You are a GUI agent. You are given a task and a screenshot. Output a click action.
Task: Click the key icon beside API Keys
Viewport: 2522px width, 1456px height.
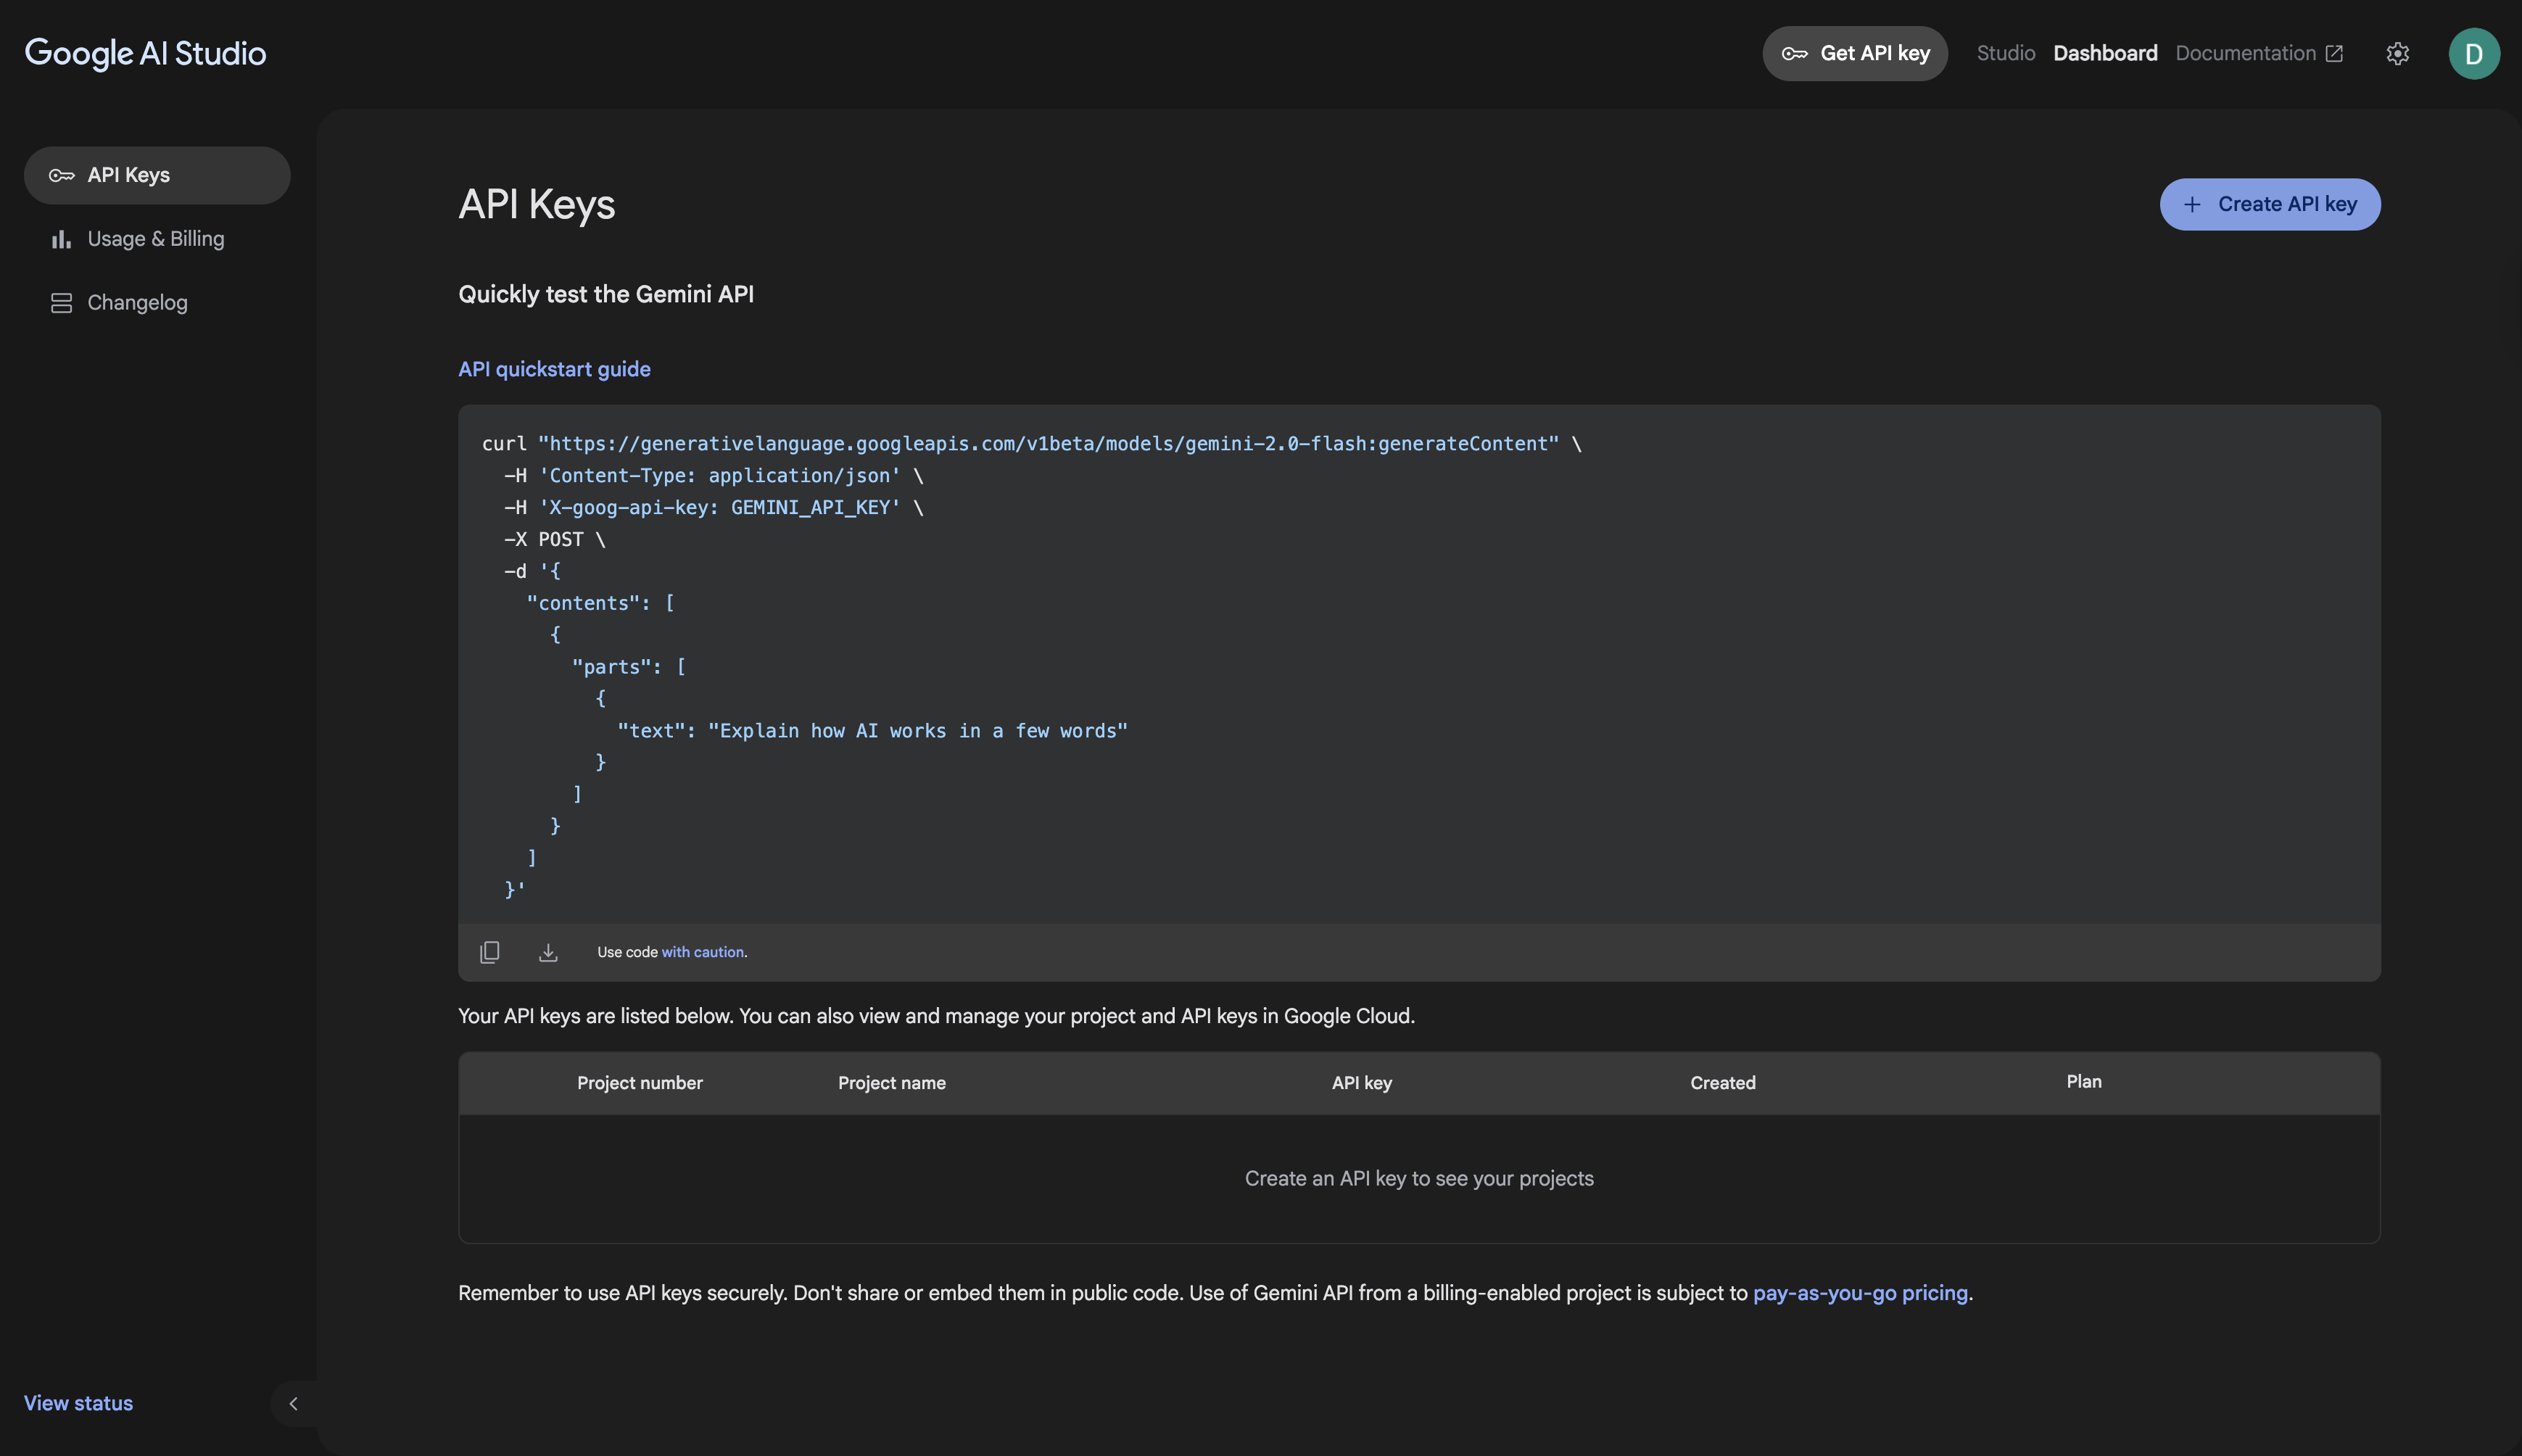(x=61, y=175)
